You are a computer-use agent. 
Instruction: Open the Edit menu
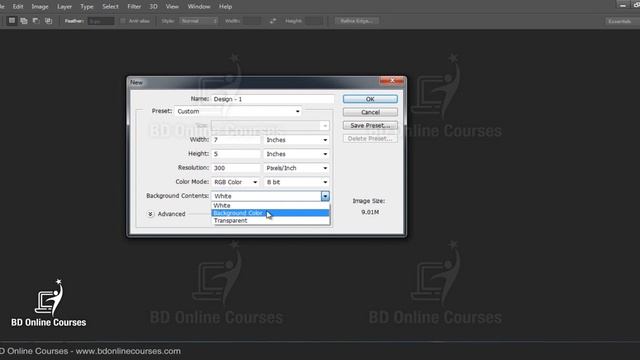point(18,7)
